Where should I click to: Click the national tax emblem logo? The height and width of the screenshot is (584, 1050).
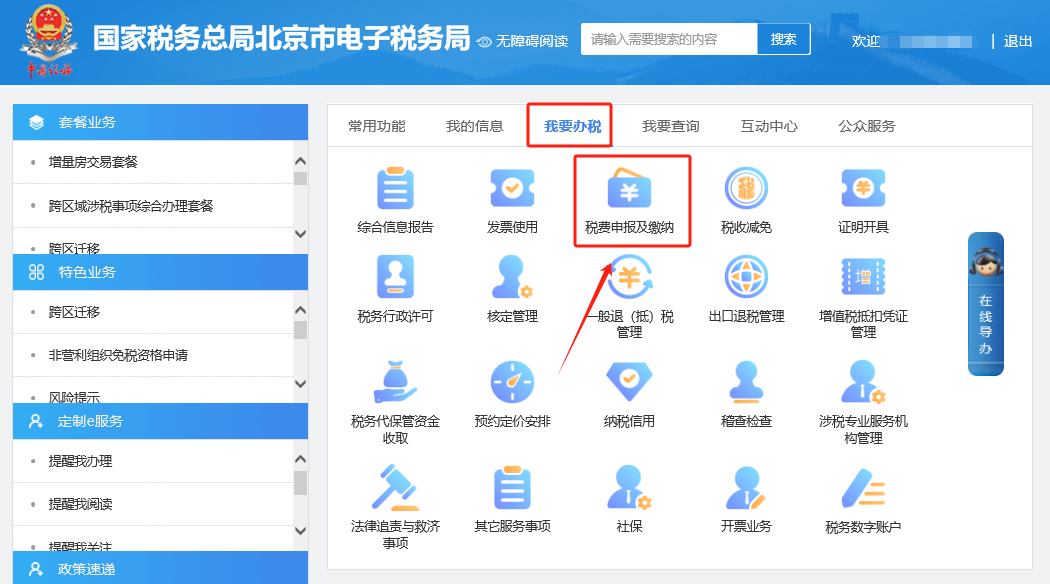(49, 40)
